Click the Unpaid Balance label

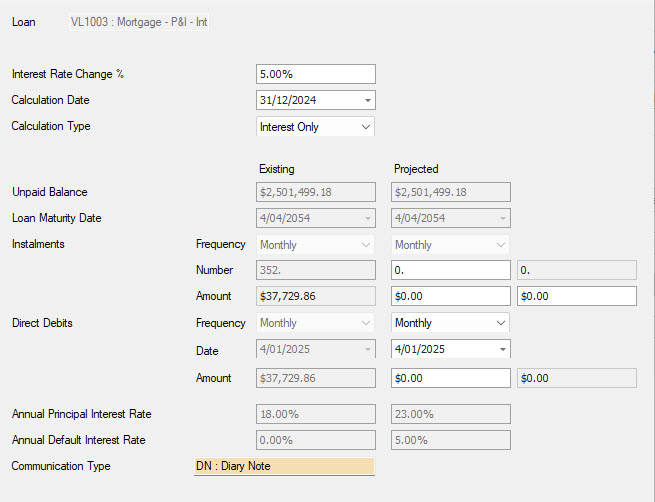[x=50, y=192]
